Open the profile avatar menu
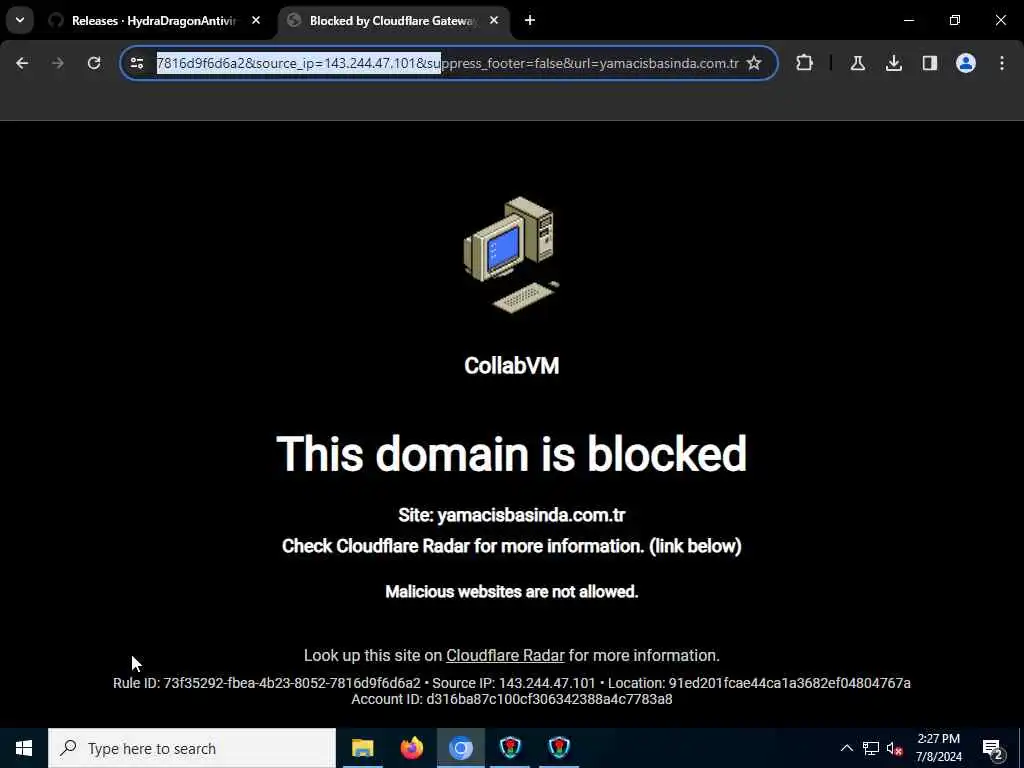The width and height of the screenshot is (1024, 768). (965, 63)
